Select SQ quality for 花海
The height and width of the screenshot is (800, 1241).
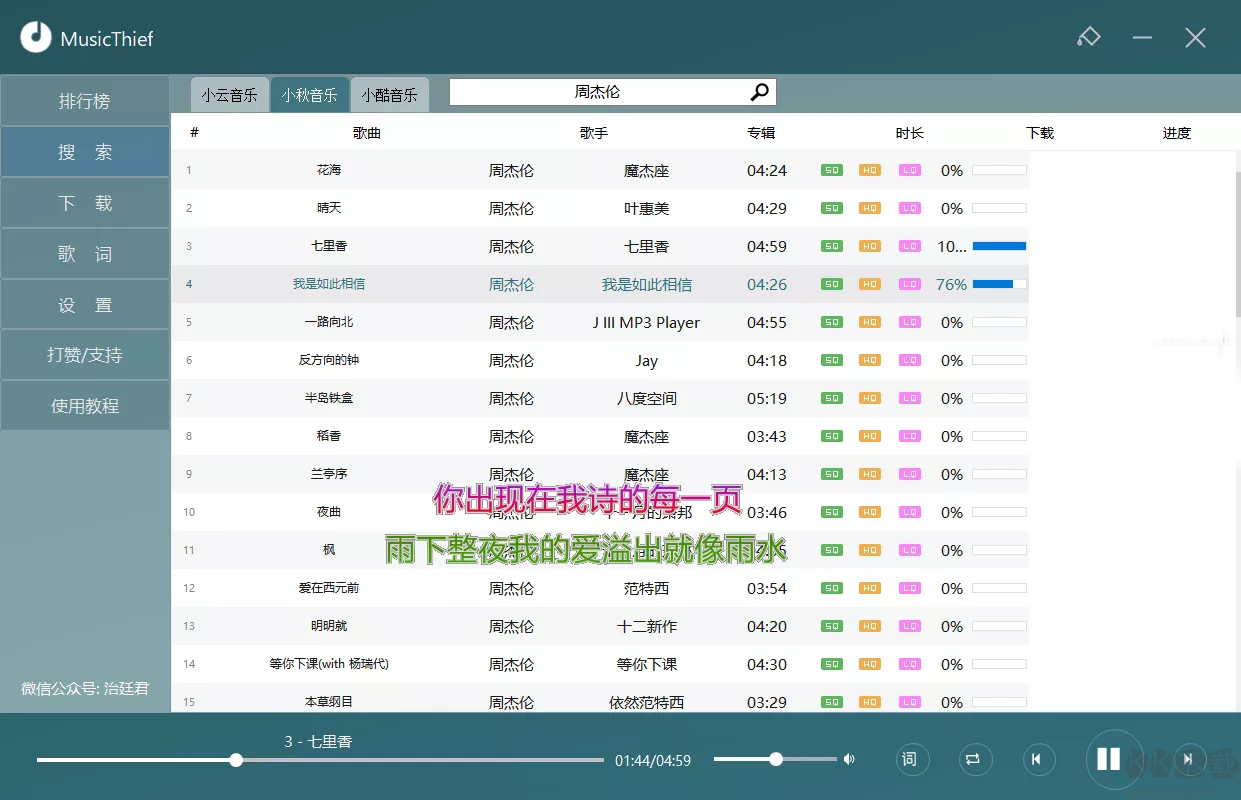(x=831, y=170)
